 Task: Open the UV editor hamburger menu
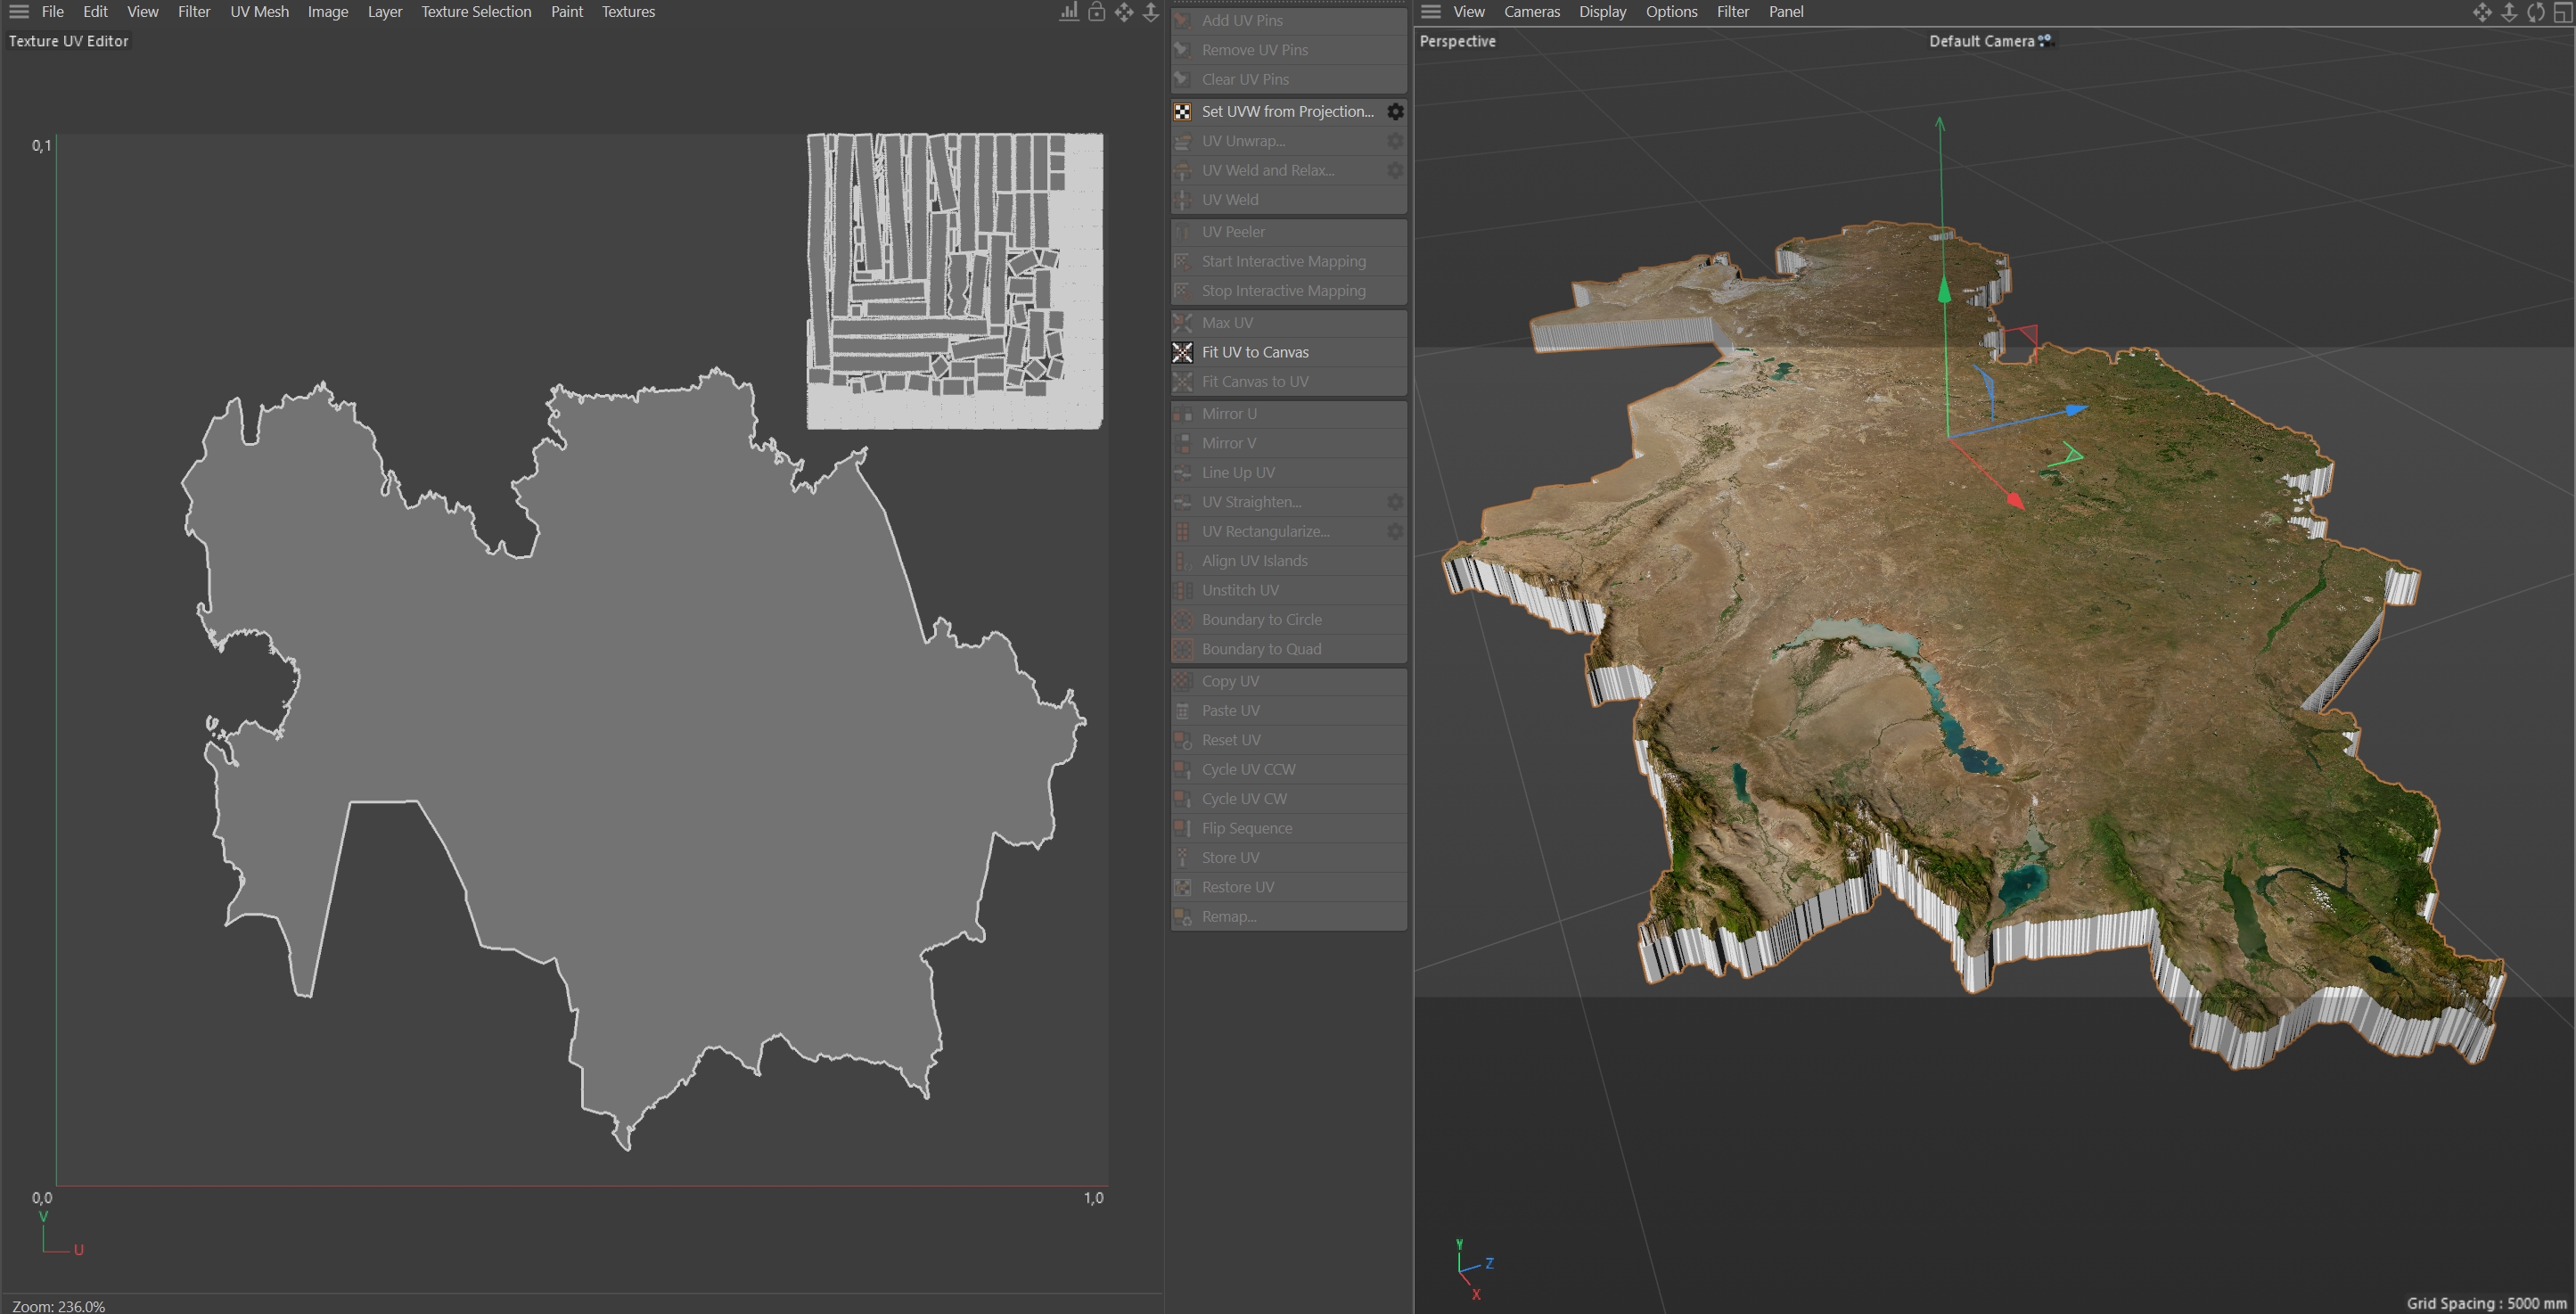[x=19, y=12]
